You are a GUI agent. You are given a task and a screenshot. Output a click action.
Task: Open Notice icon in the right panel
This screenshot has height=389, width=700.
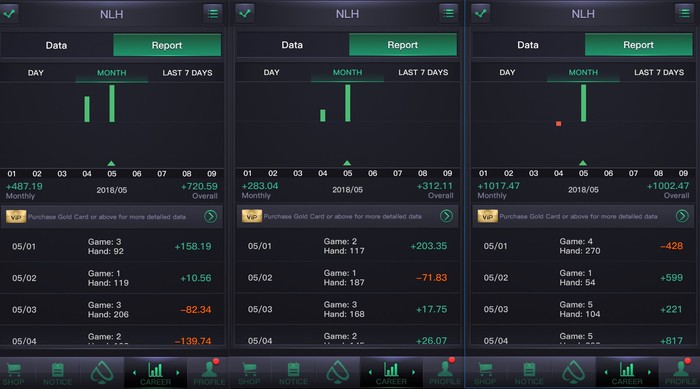[x=529, y=370]
